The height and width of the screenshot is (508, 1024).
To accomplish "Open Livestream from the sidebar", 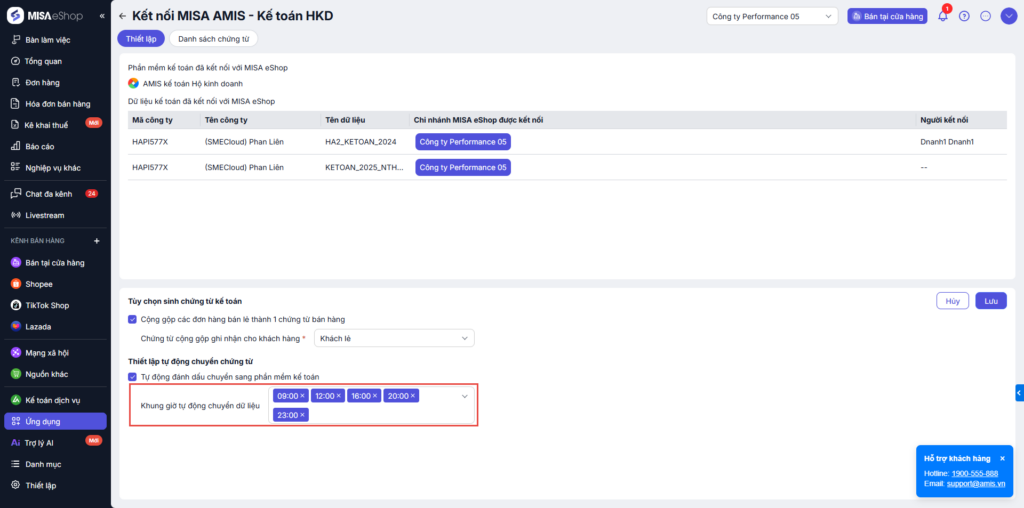I will click(44, 215).
